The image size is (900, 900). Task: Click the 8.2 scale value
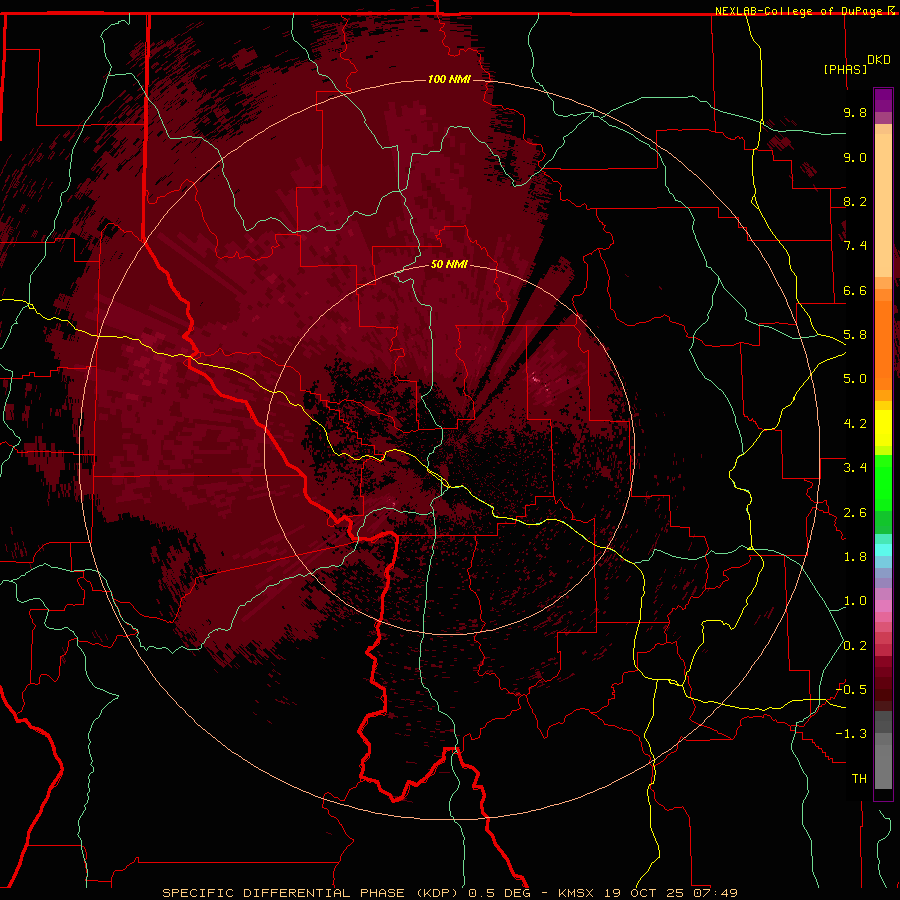point(855,201)
